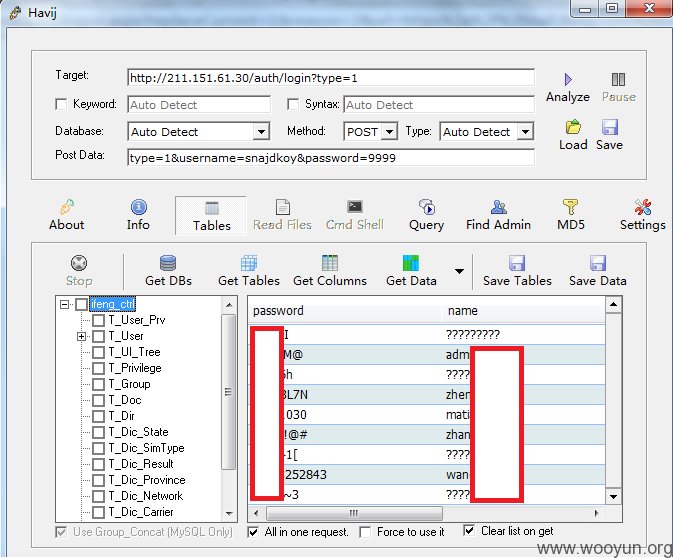Sort by the password column header
Image resolution: width=673 pixels, height=558 pixels.
(346, 310)
